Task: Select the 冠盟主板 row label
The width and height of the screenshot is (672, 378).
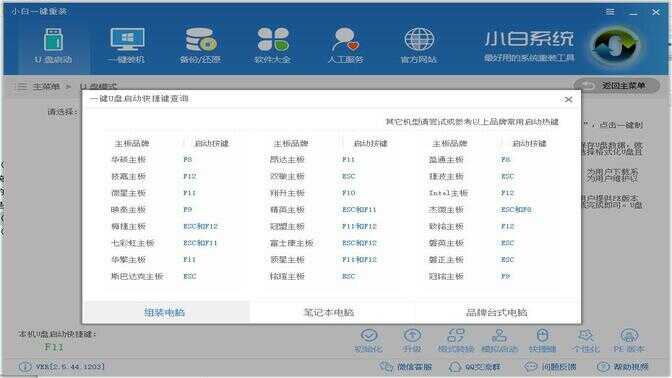Action: click(x=287, y=226)
